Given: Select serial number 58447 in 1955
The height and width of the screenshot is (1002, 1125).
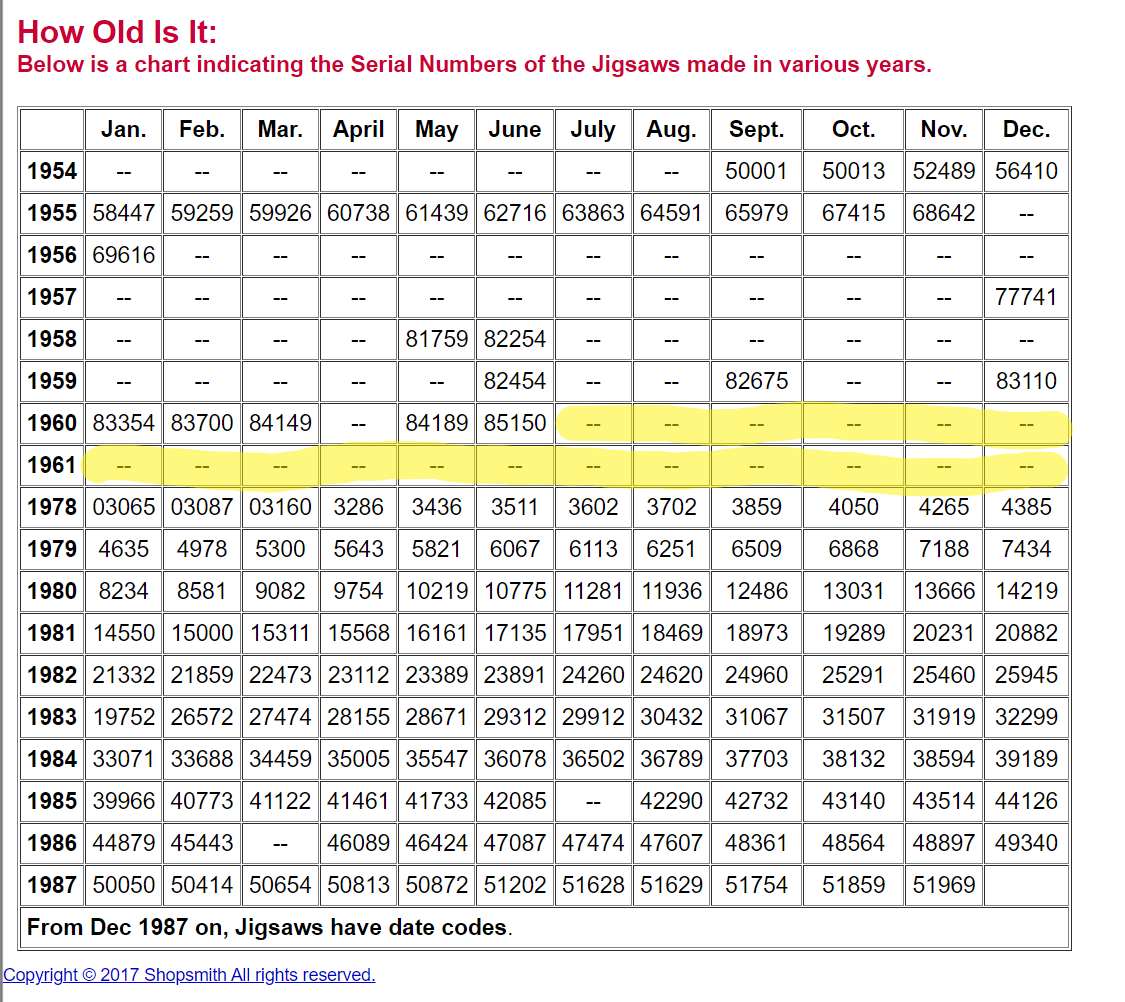Looking at the screenshot, I should (123, 213).
